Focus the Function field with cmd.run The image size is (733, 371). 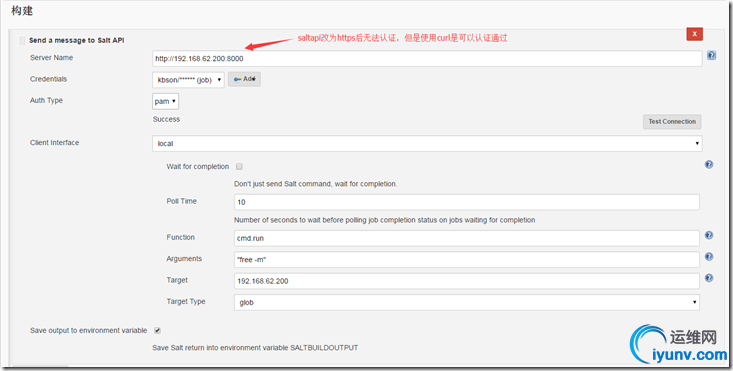point(467,238)
